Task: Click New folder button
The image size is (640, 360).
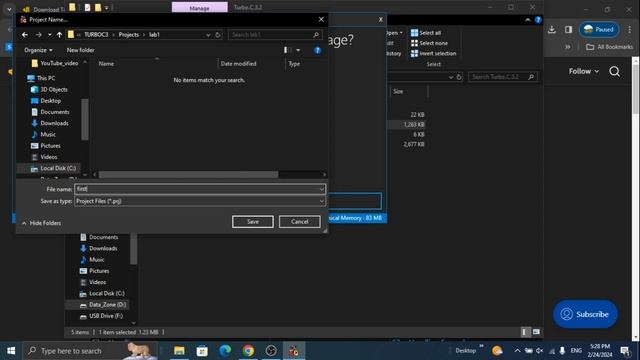Action: [x=80, y=50]
